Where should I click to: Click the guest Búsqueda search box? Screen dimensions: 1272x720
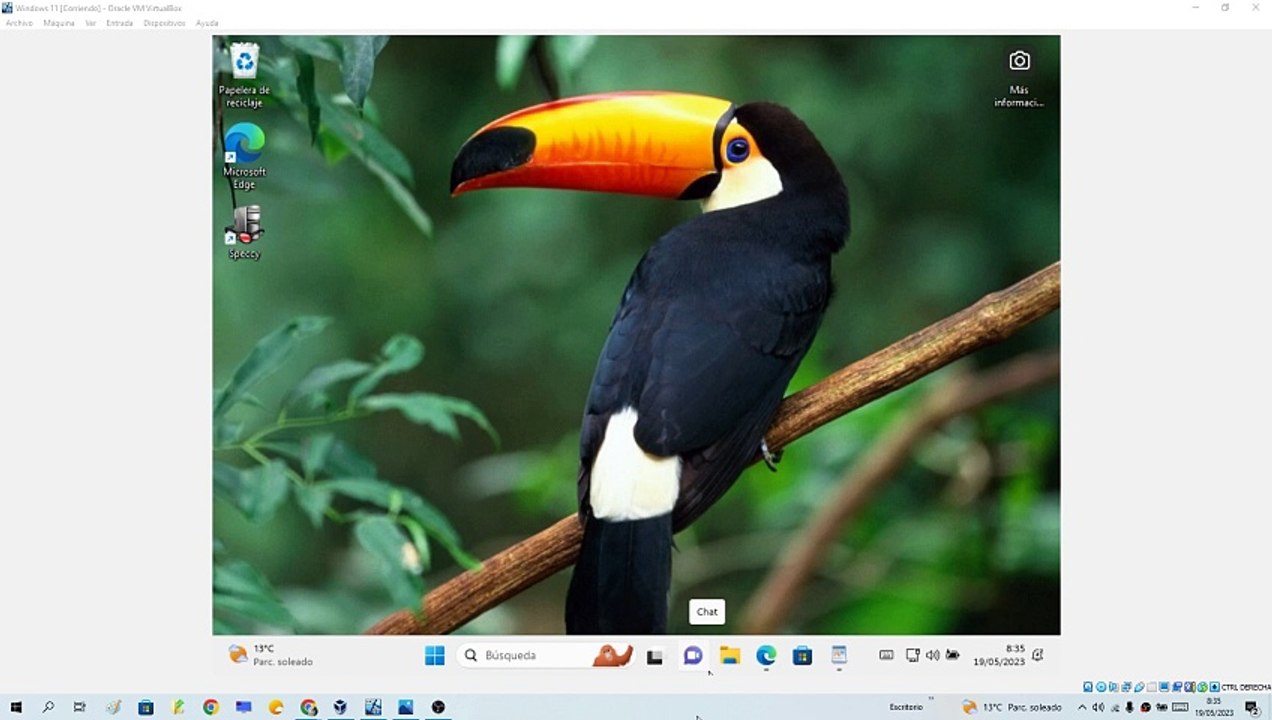546,656
